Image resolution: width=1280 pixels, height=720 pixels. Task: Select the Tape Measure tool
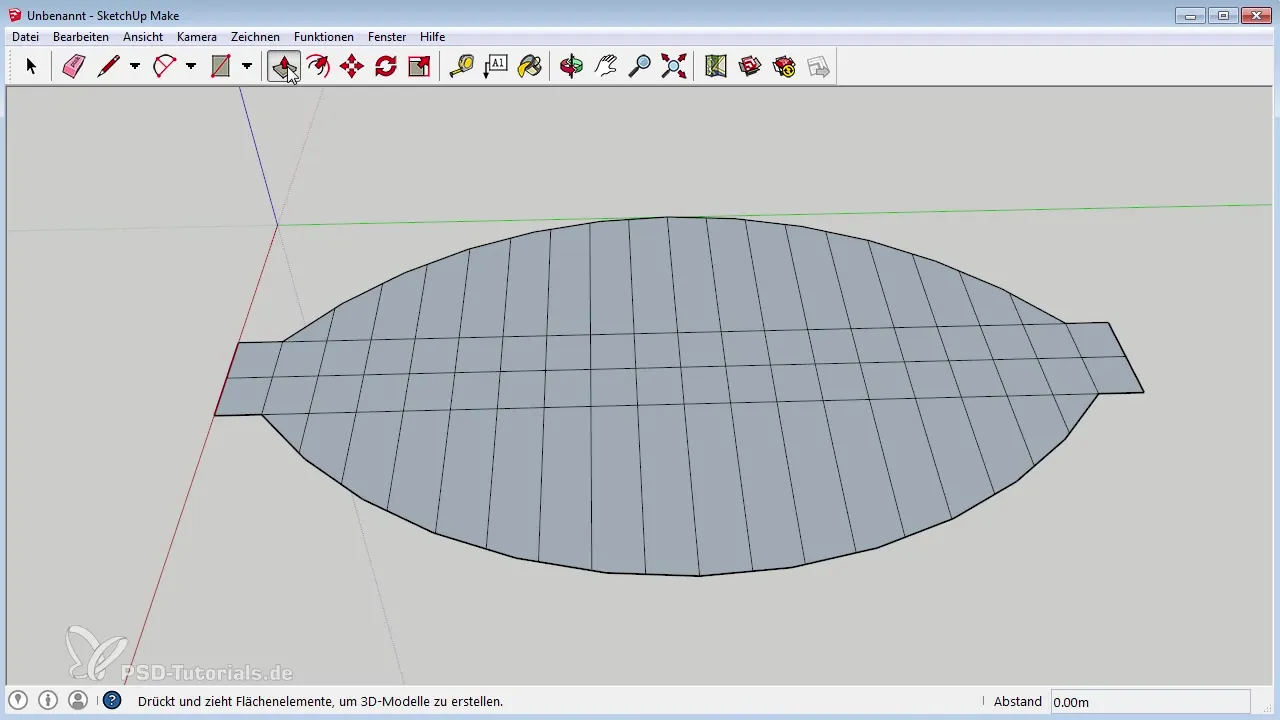tap(462, 66)
